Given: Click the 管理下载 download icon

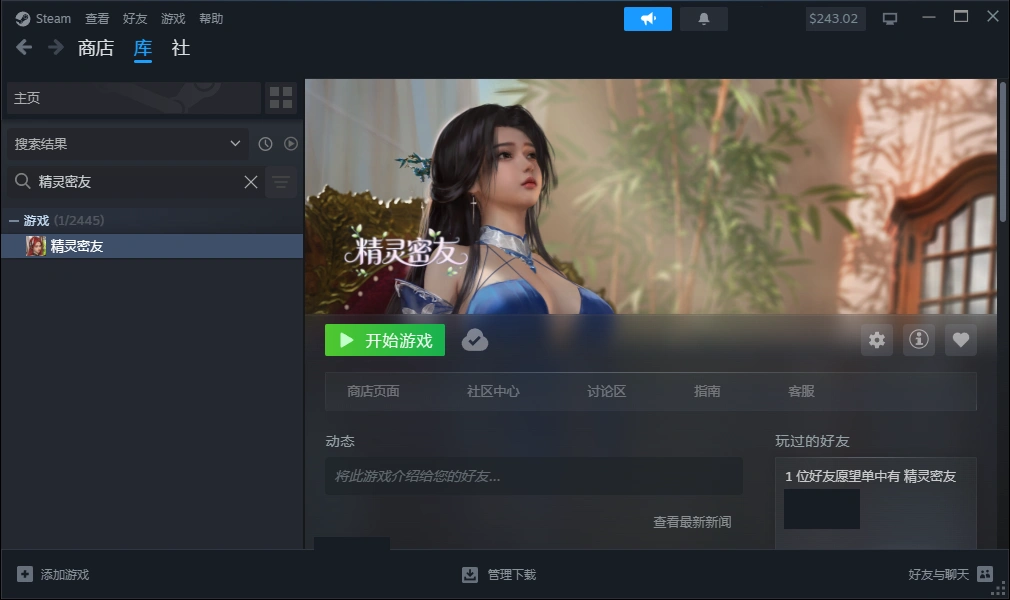Looking at the screenshot, I should [x=470, y=574].
